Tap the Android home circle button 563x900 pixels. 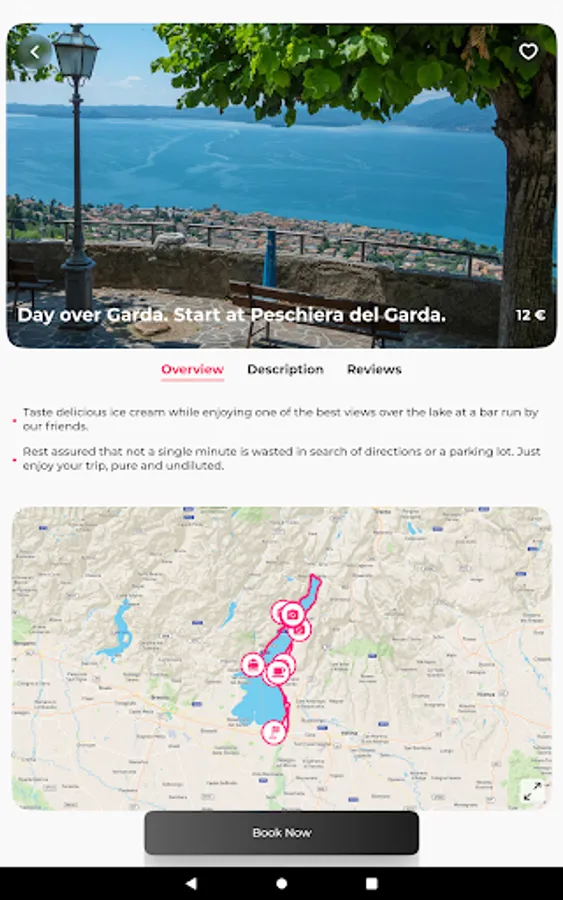pos(282,883)
